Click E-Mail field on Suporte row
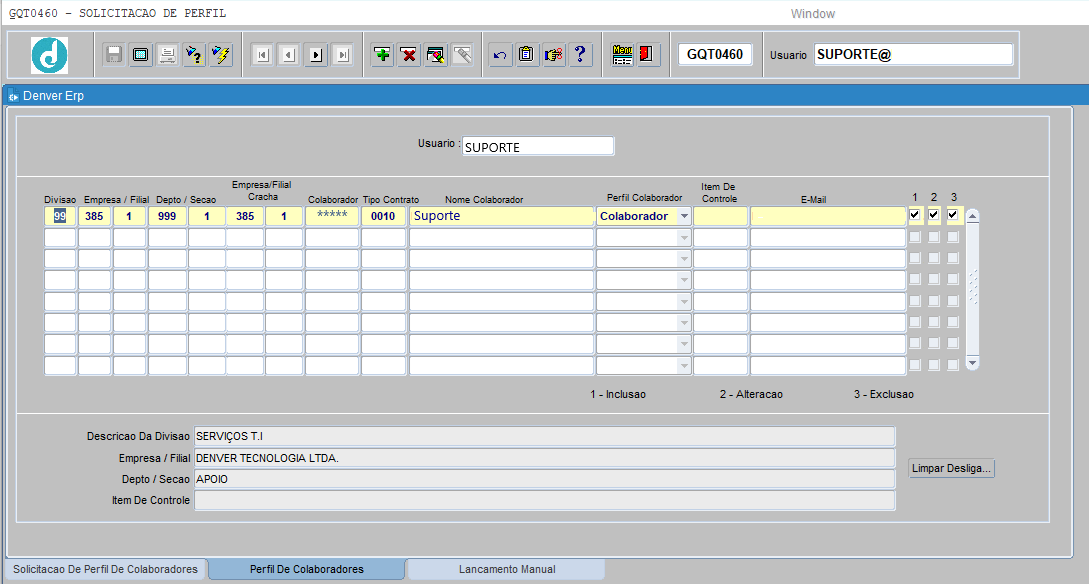The height and width of the screenshot is (584, 1089). point(828,216)
